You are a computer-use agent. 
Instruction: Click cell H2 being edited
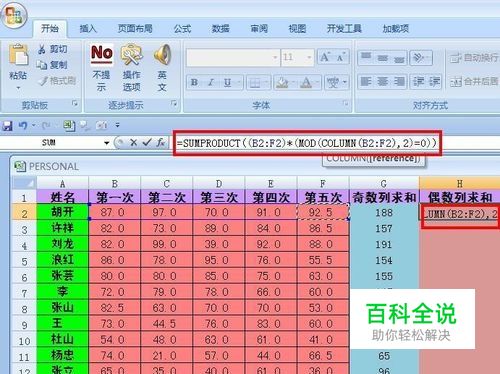(460, 214)
